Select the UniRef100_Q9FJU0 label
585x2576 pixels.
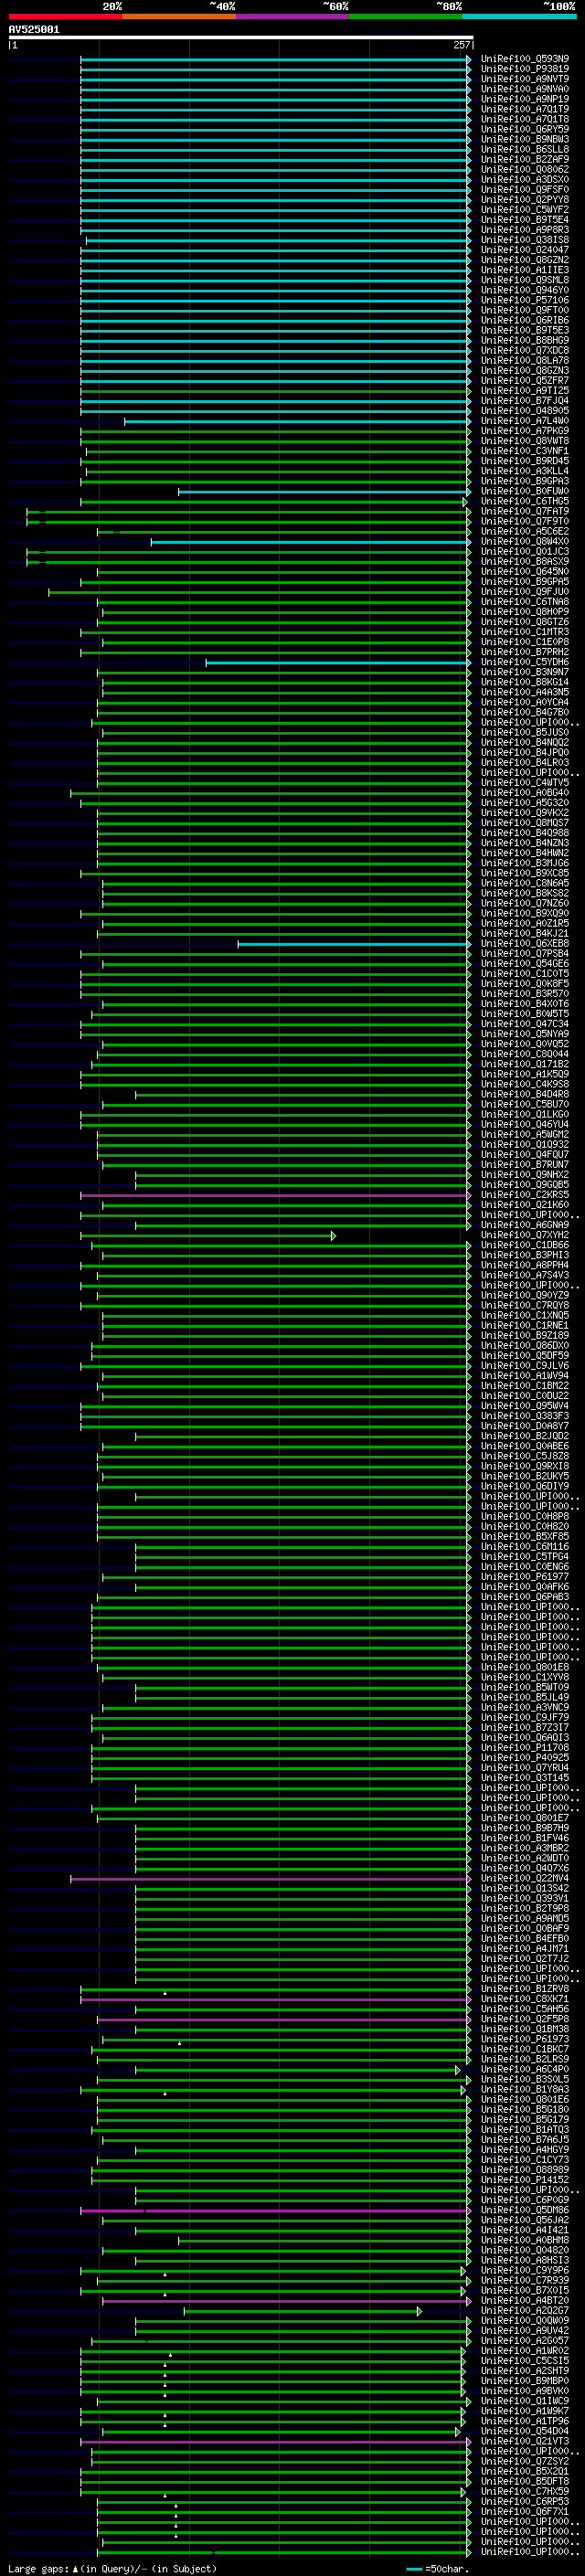coord(525,591)
